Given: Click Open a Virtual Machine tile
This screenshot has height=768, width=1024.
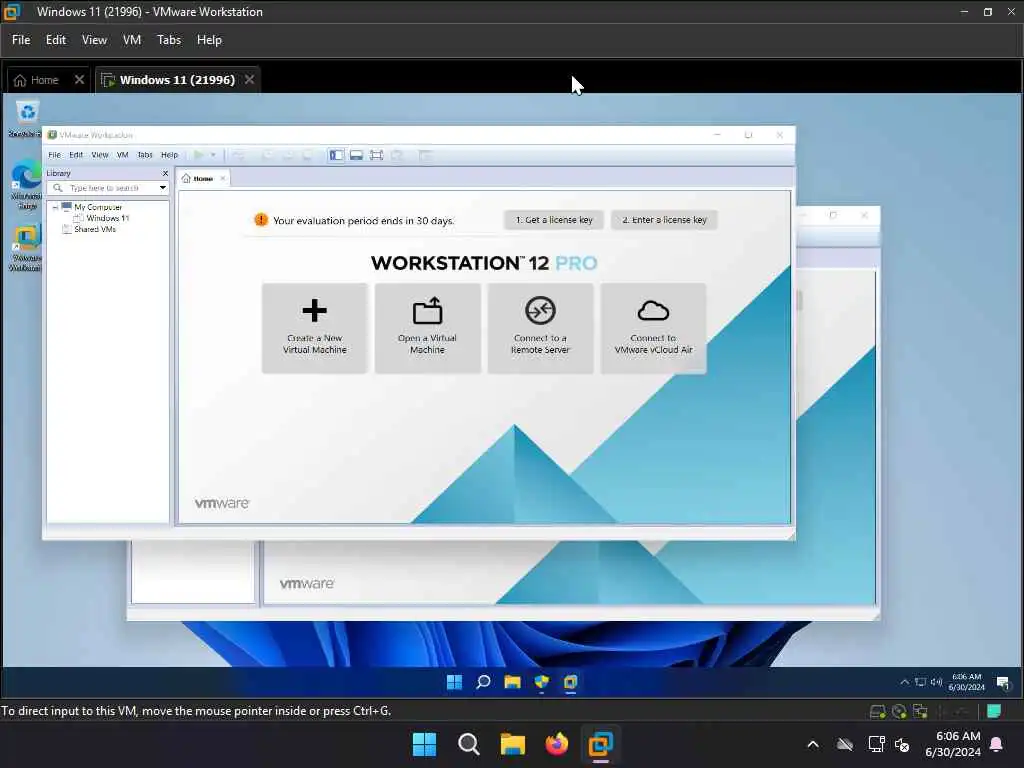Looking at the screenshot, I should (x=428, y=328).
